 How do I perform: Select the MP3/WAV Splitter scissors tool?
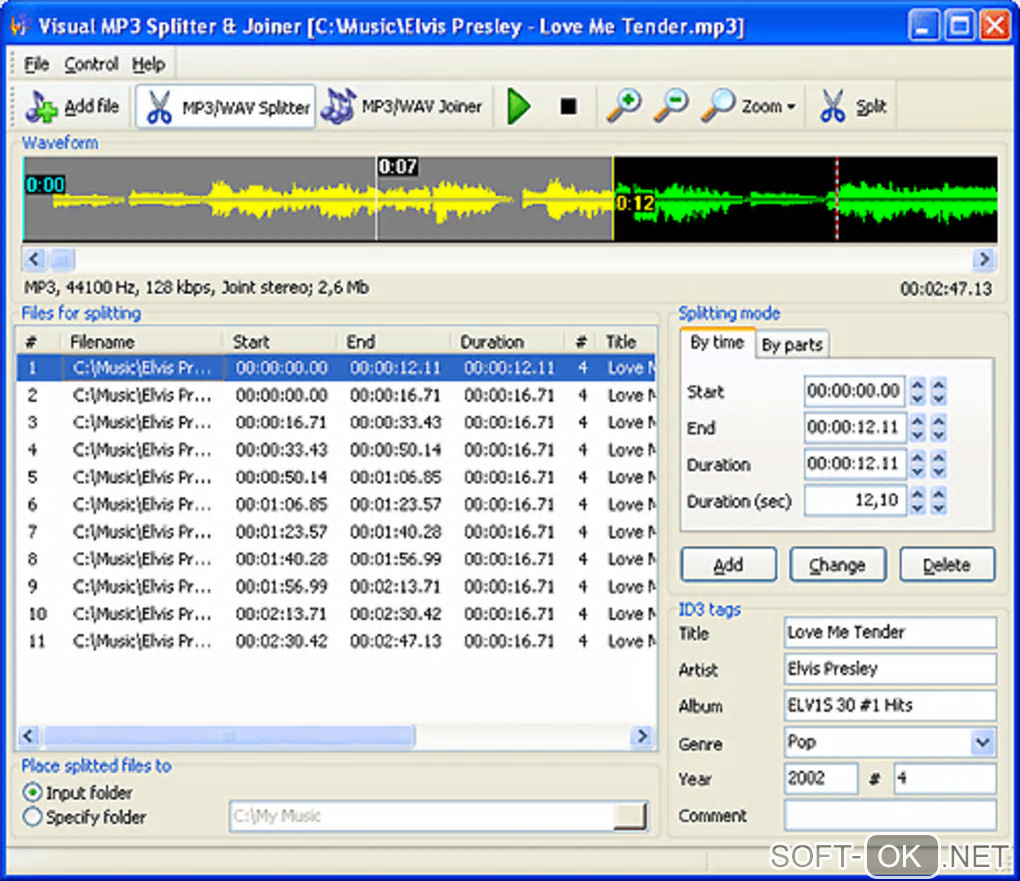coord(159,107)
